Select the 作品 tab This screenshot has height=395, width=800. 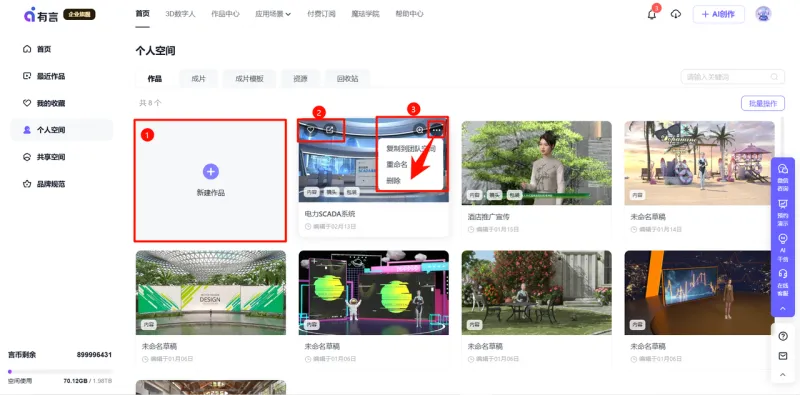click(x=155, y=79)
